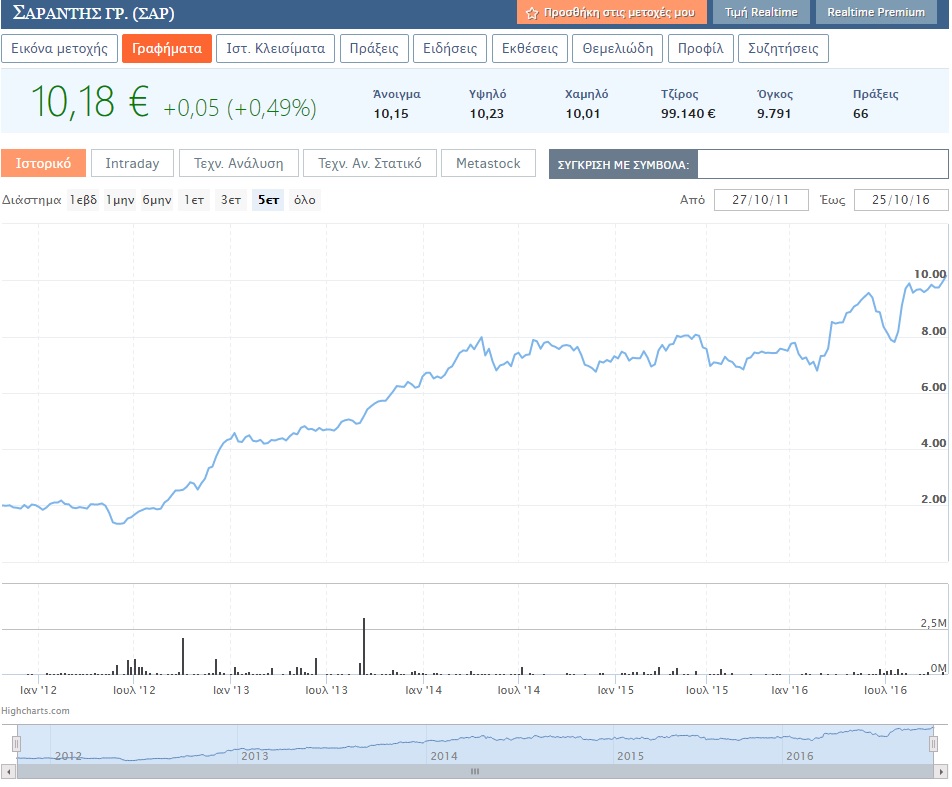Click the ΣΑΡΑΝΤΗΣ ΓΡ. (ΣΑΡ) title

point(94,13)
